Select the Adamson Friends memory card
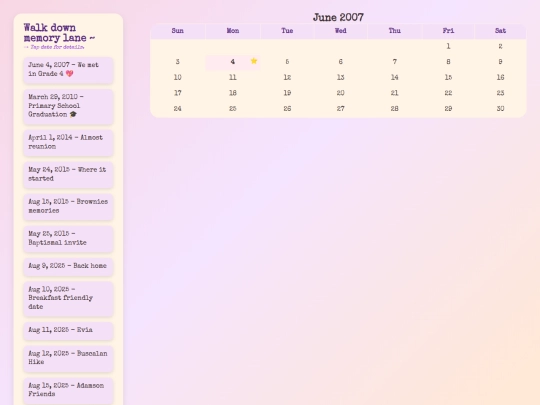The width and height of the screenshot is (540, 405). pos(68,390)
